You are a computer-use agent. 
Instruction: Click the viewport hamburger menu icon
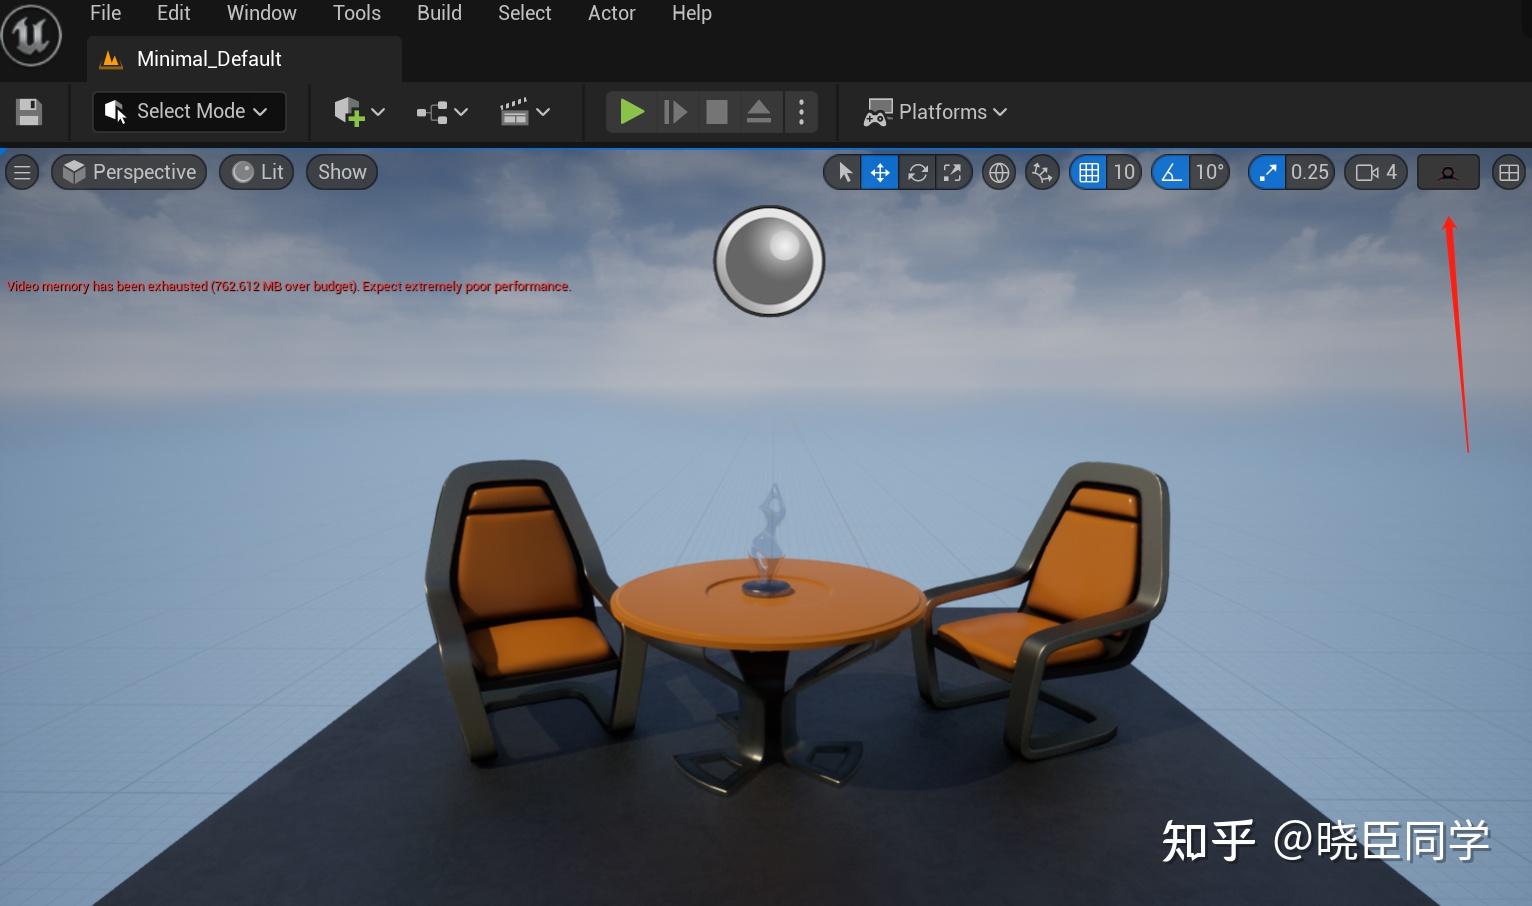tap(22, 171)
